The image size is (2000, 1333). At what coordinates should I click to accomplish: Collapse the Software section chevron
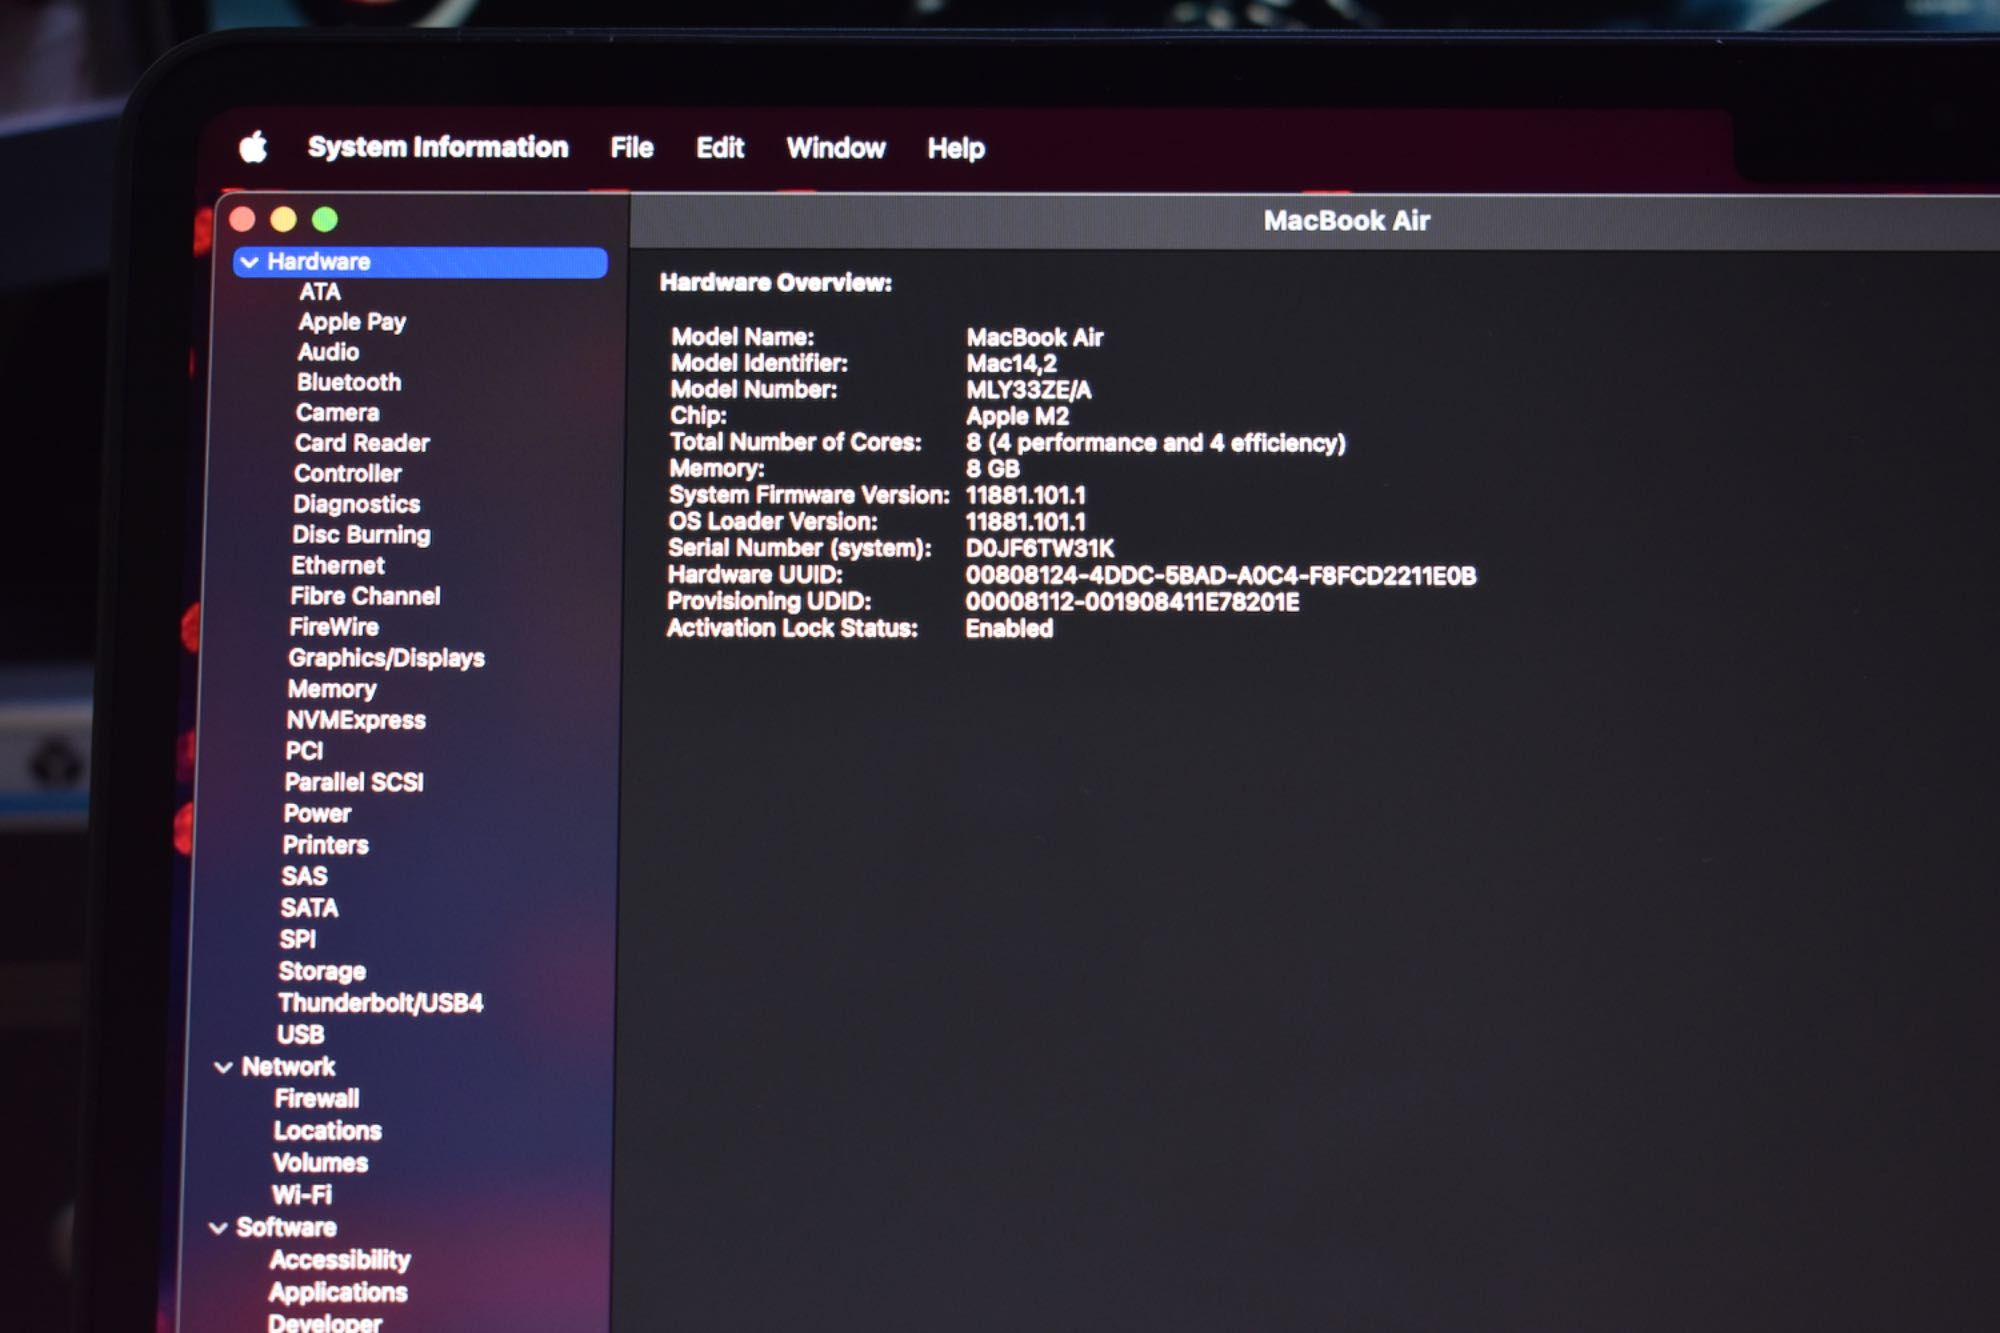218,1228
